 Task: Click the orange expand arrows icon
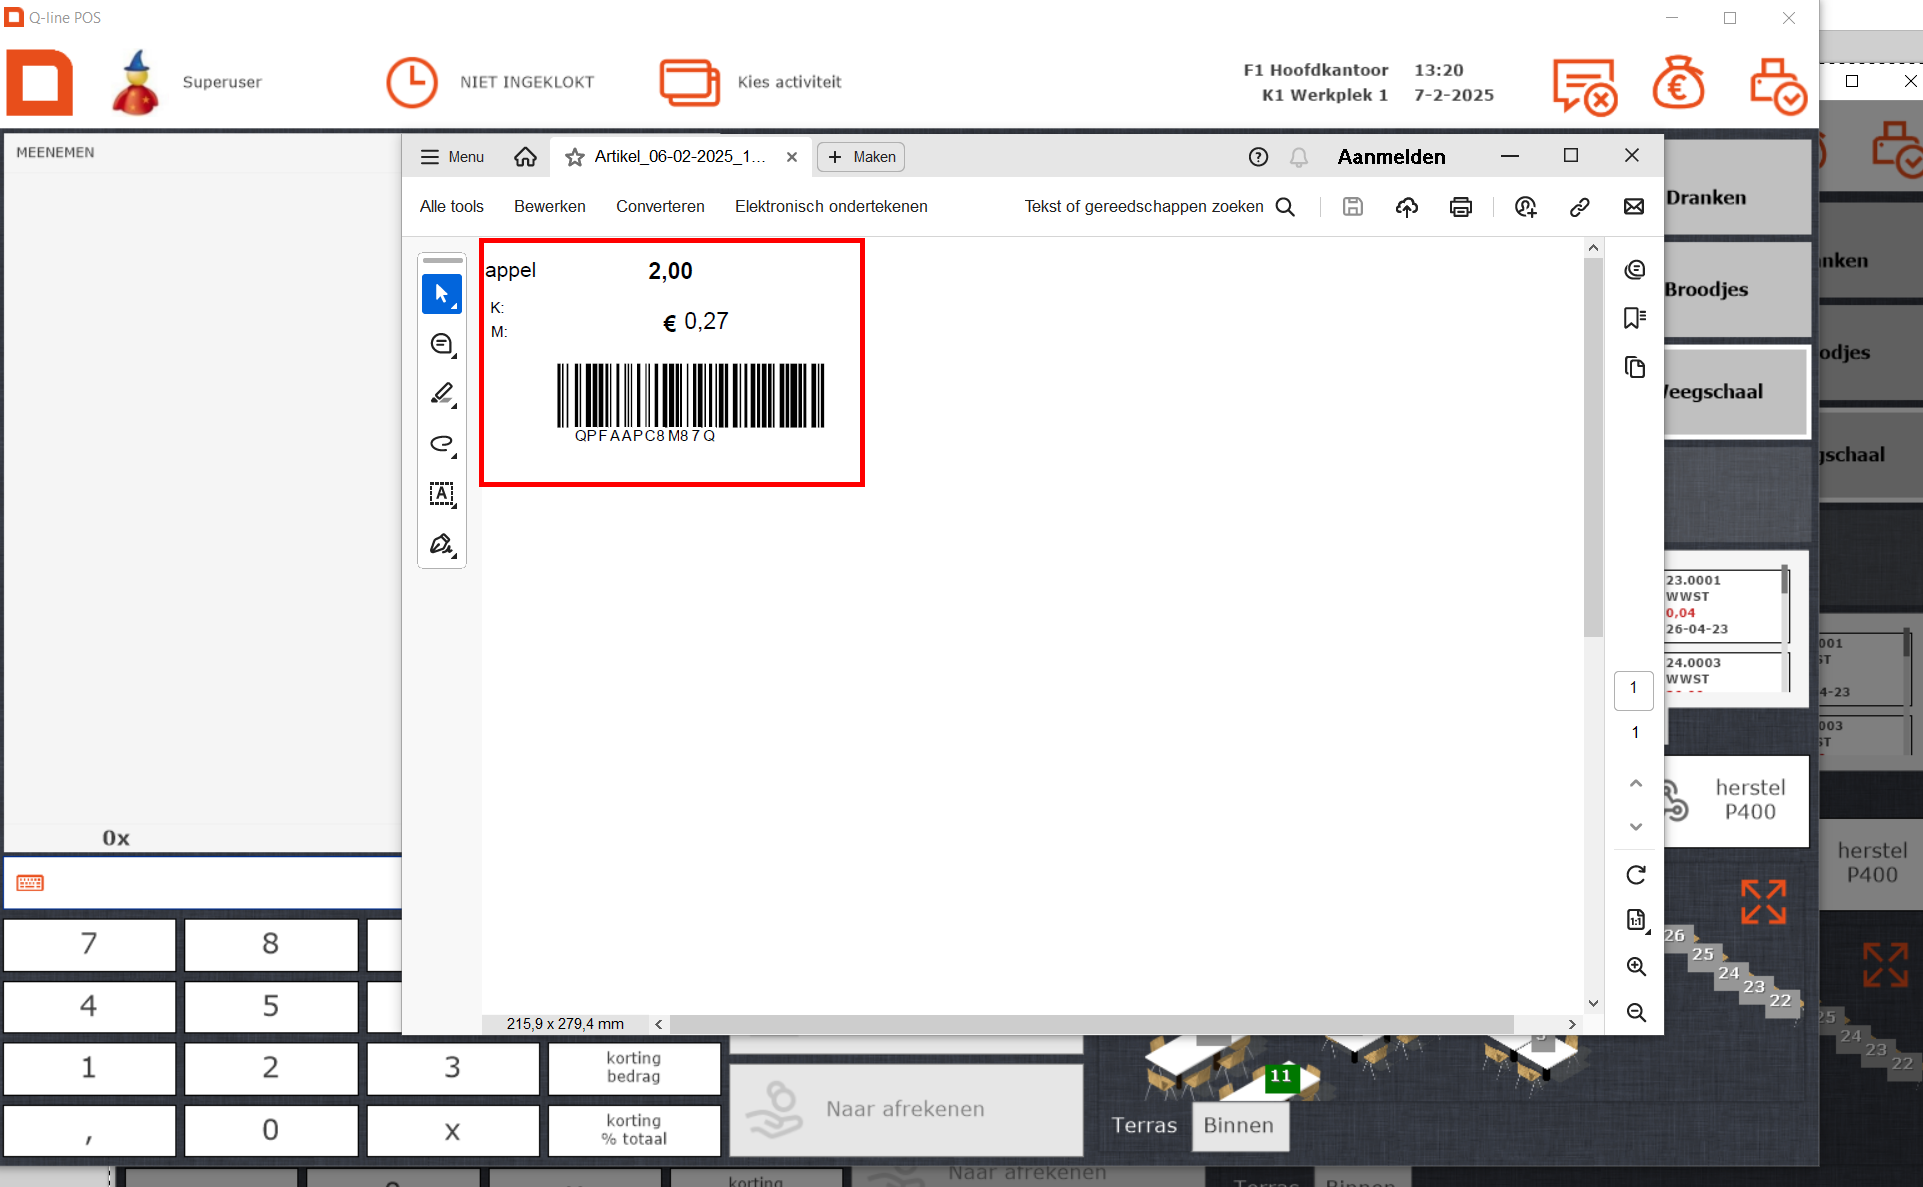[x=1763, y=902]
